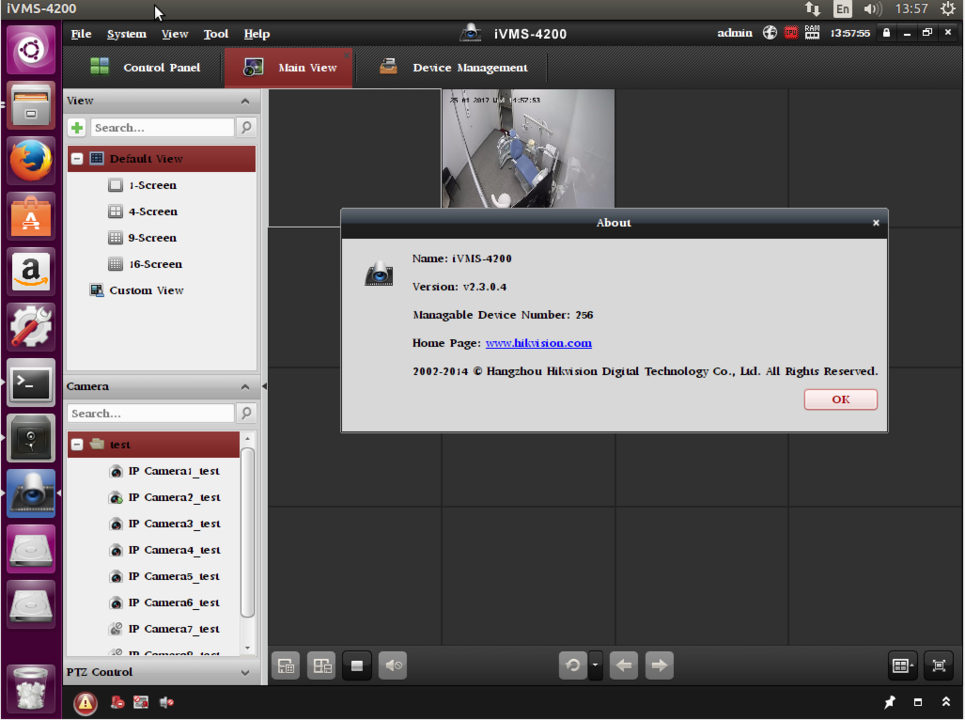Start auto-switch cycle button

tap(573, 665)
